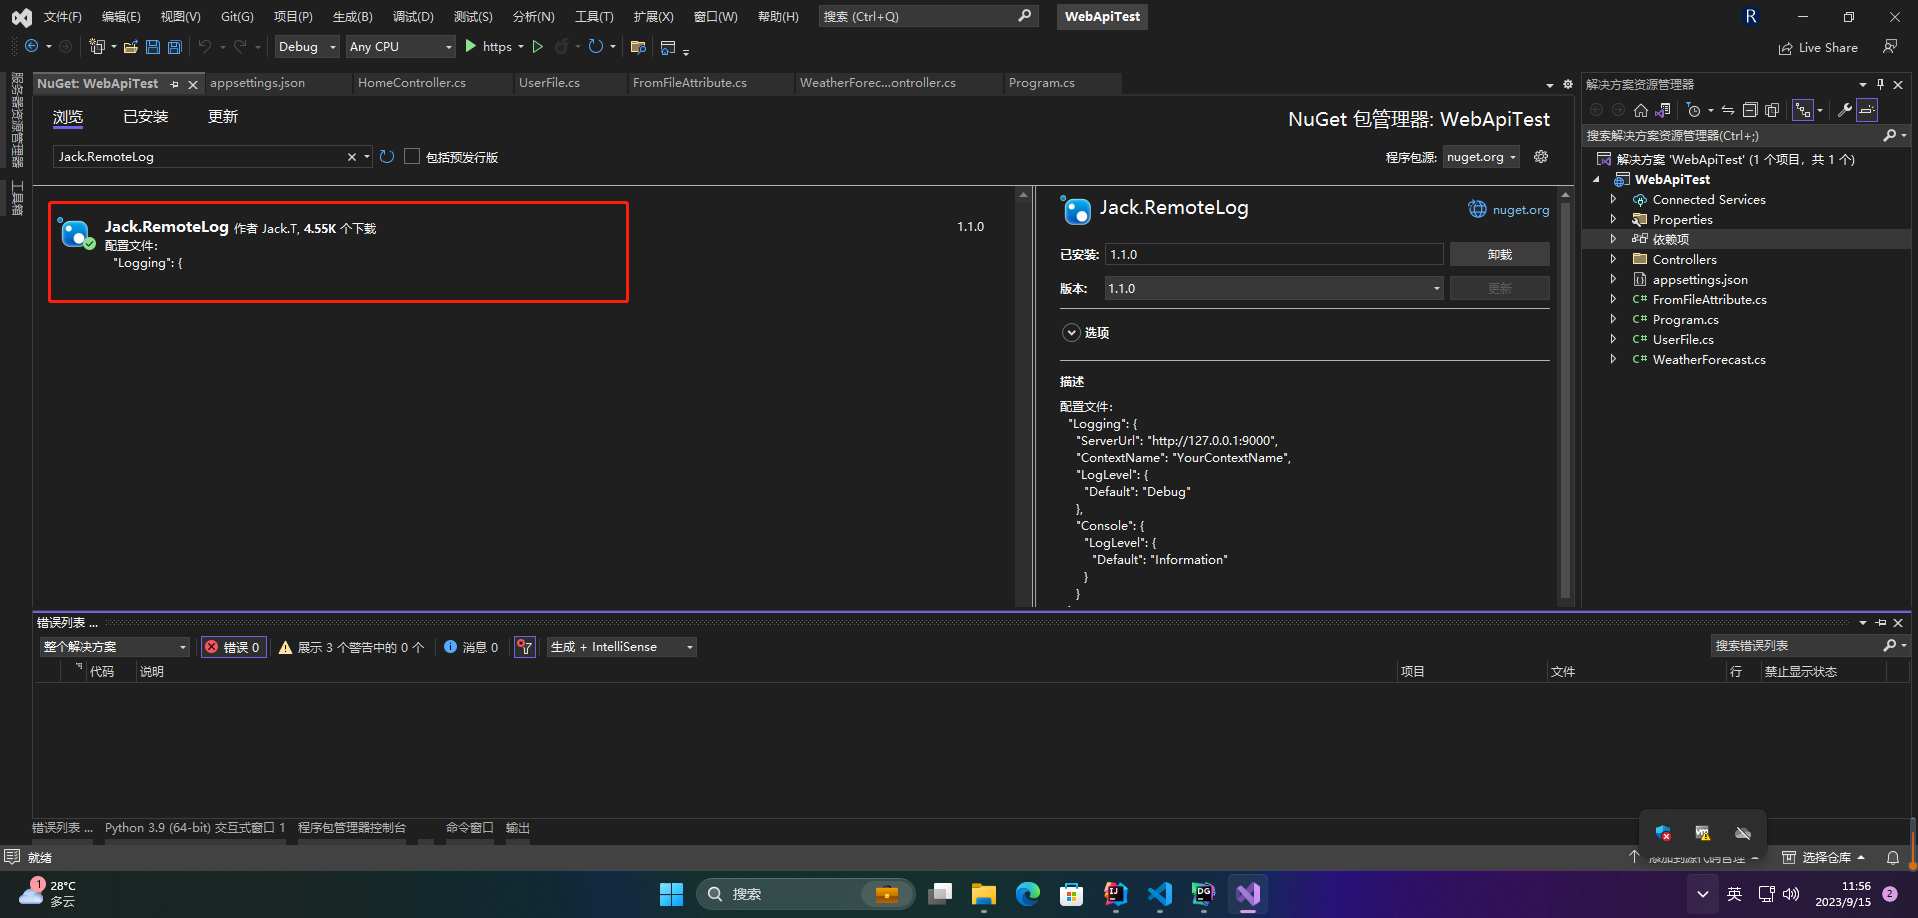Image resolution: width=1918 pixels, height=918 pixels.
Task: Open Visual Studio from the Windows taskbar
Action: 1247,893
